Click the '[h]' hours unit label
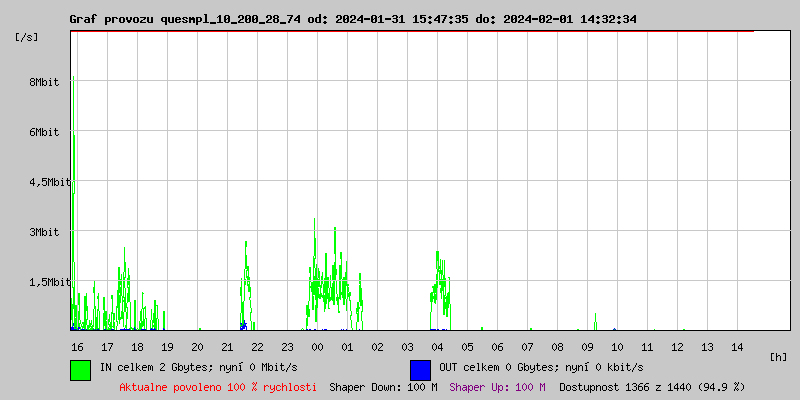 click(778, 357)
